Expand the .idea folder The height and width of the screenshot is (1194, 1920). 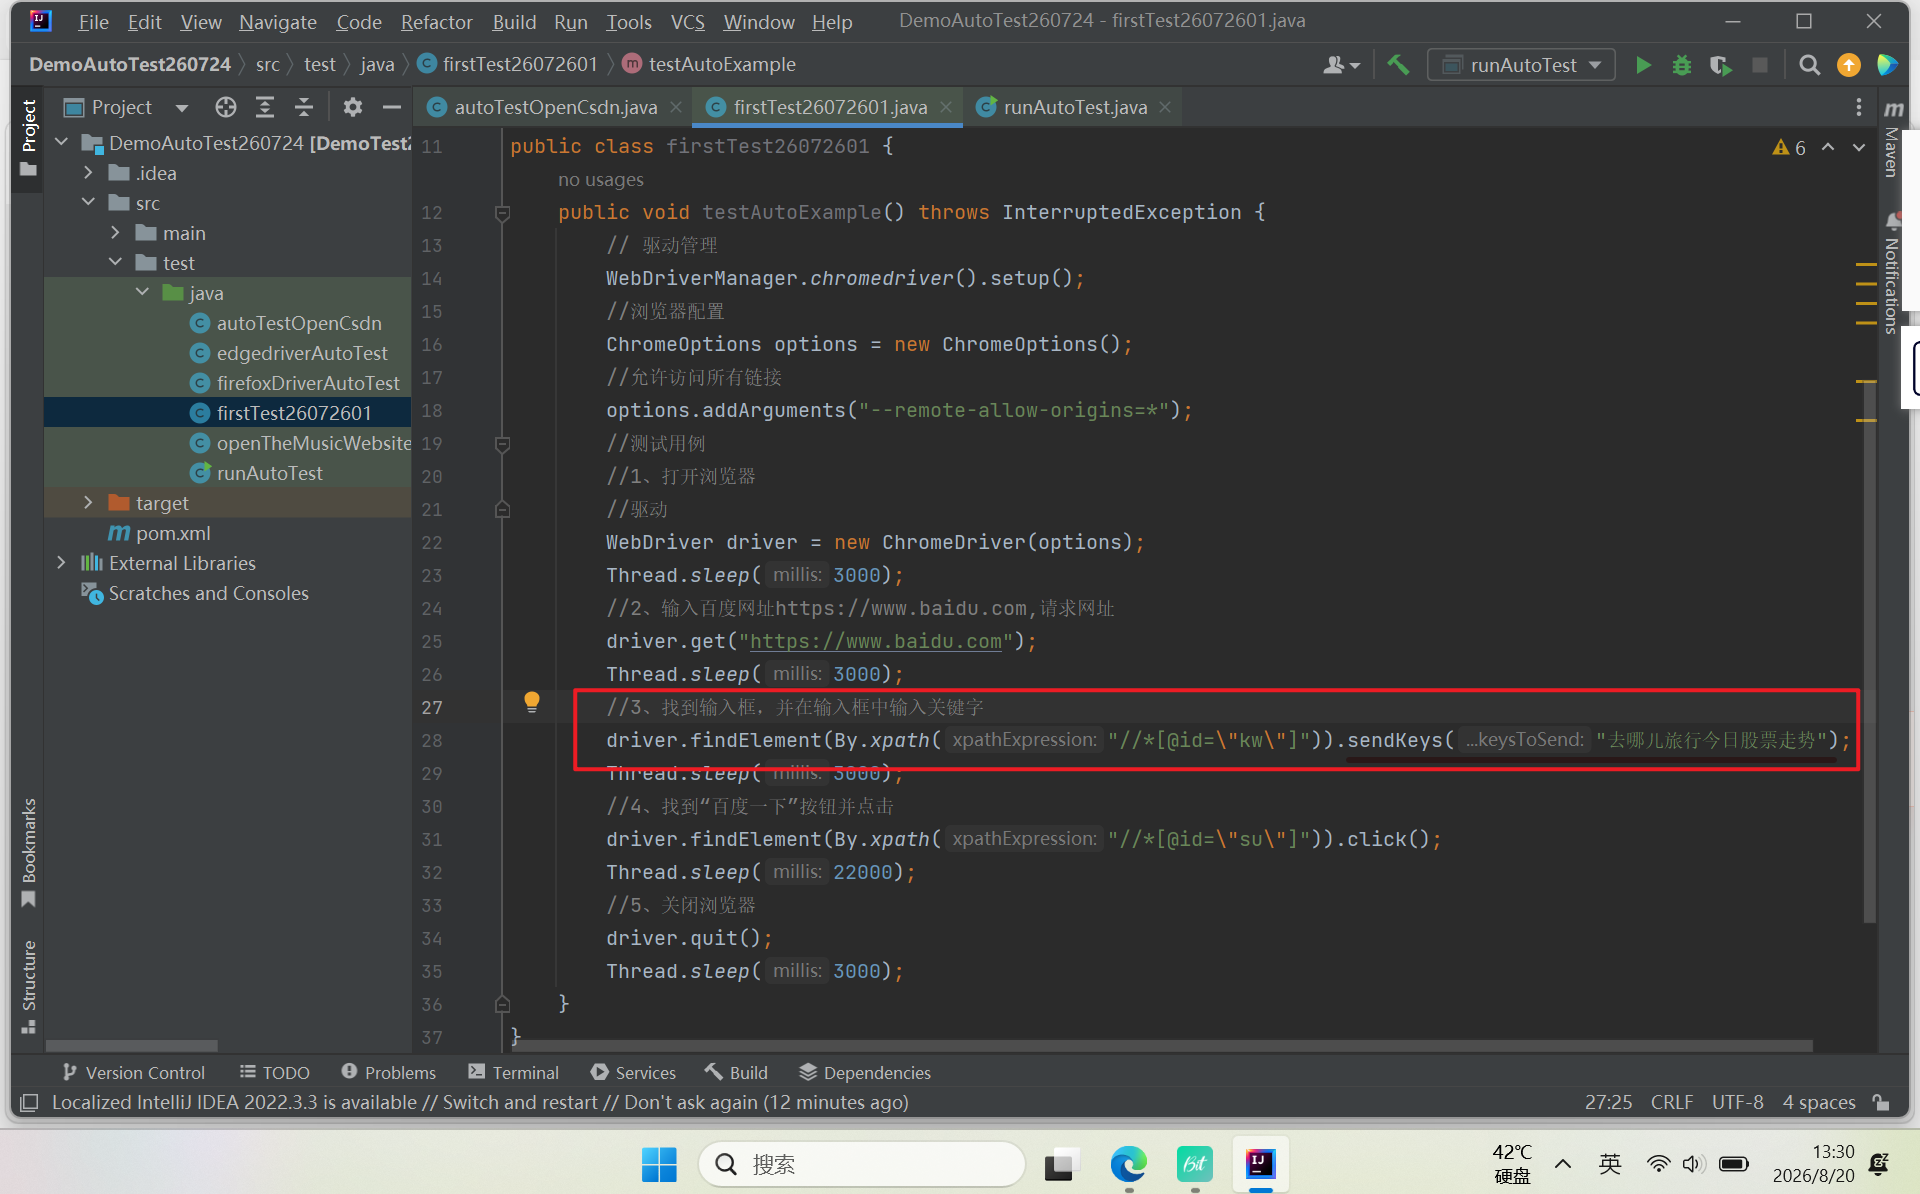point(88,173)
